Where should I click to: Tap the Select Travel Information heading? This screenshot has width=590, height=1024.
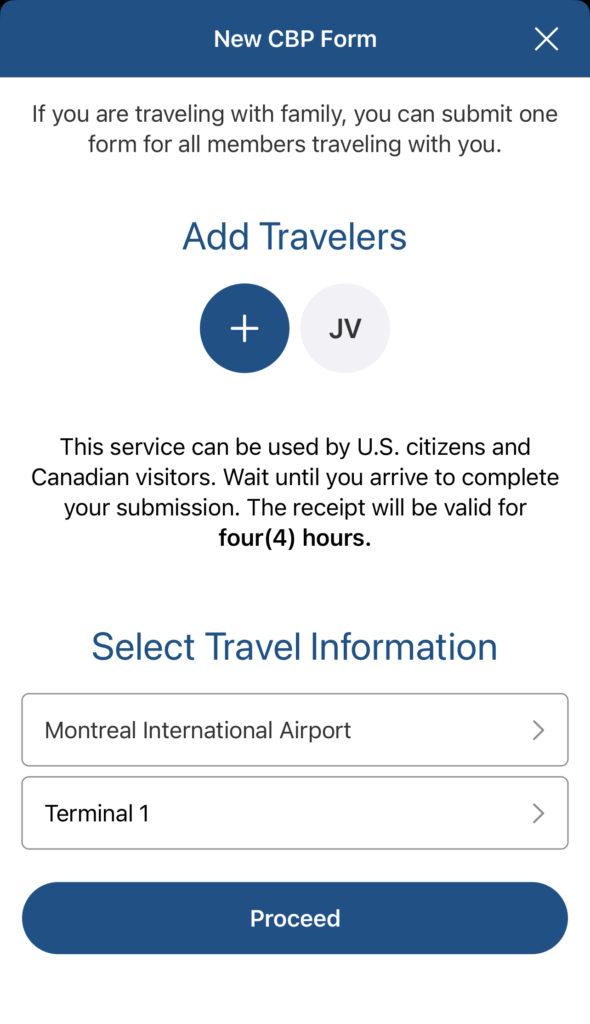click(x=295, y=647)
